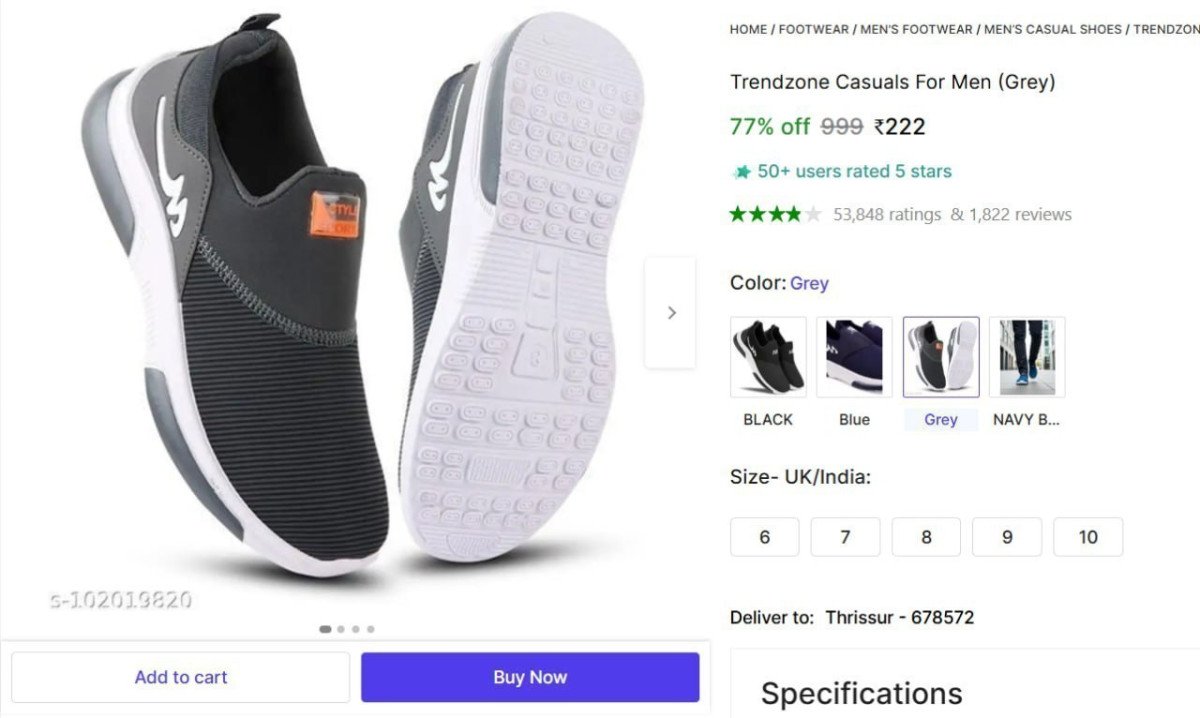
Task: Click the Specifications section heading
Action: click(x=861, y=693)
